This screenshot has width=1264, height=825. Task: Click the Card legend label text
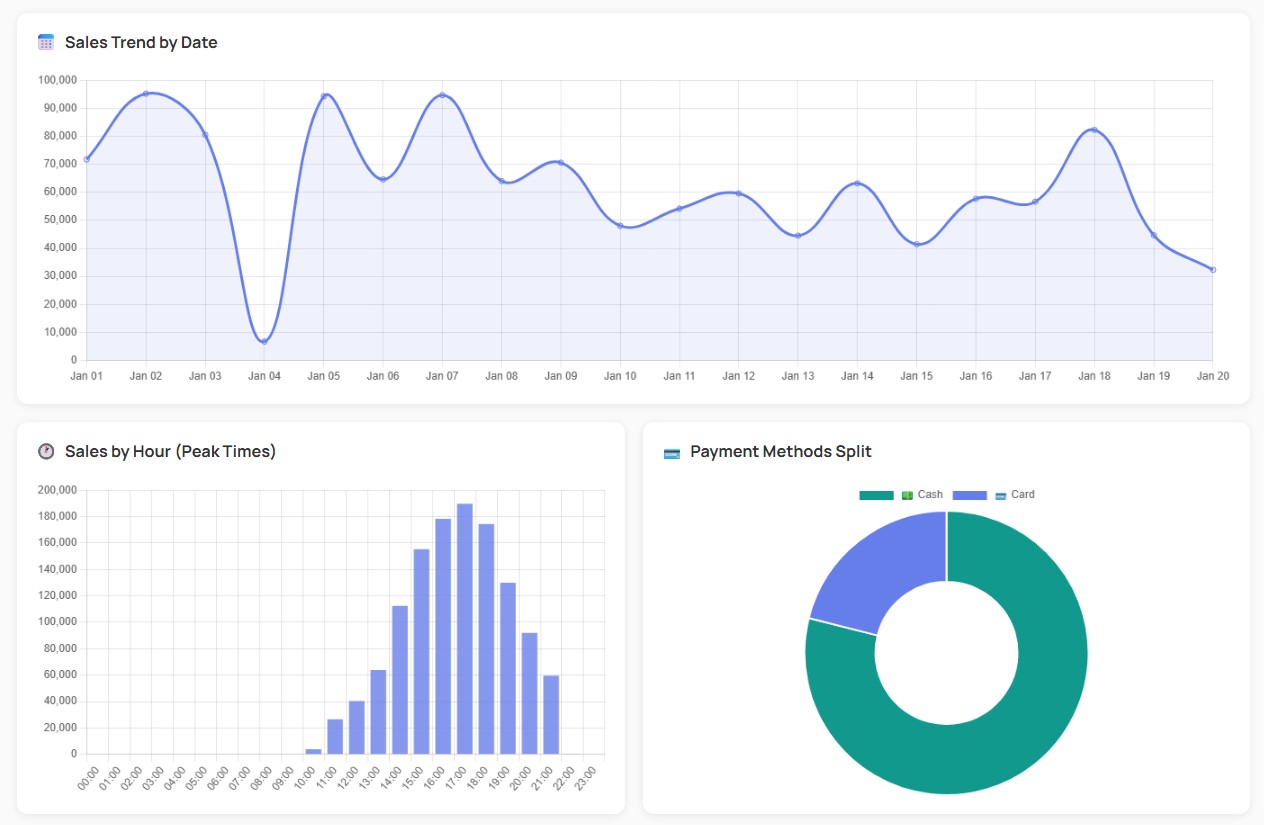click(1022, 494)
